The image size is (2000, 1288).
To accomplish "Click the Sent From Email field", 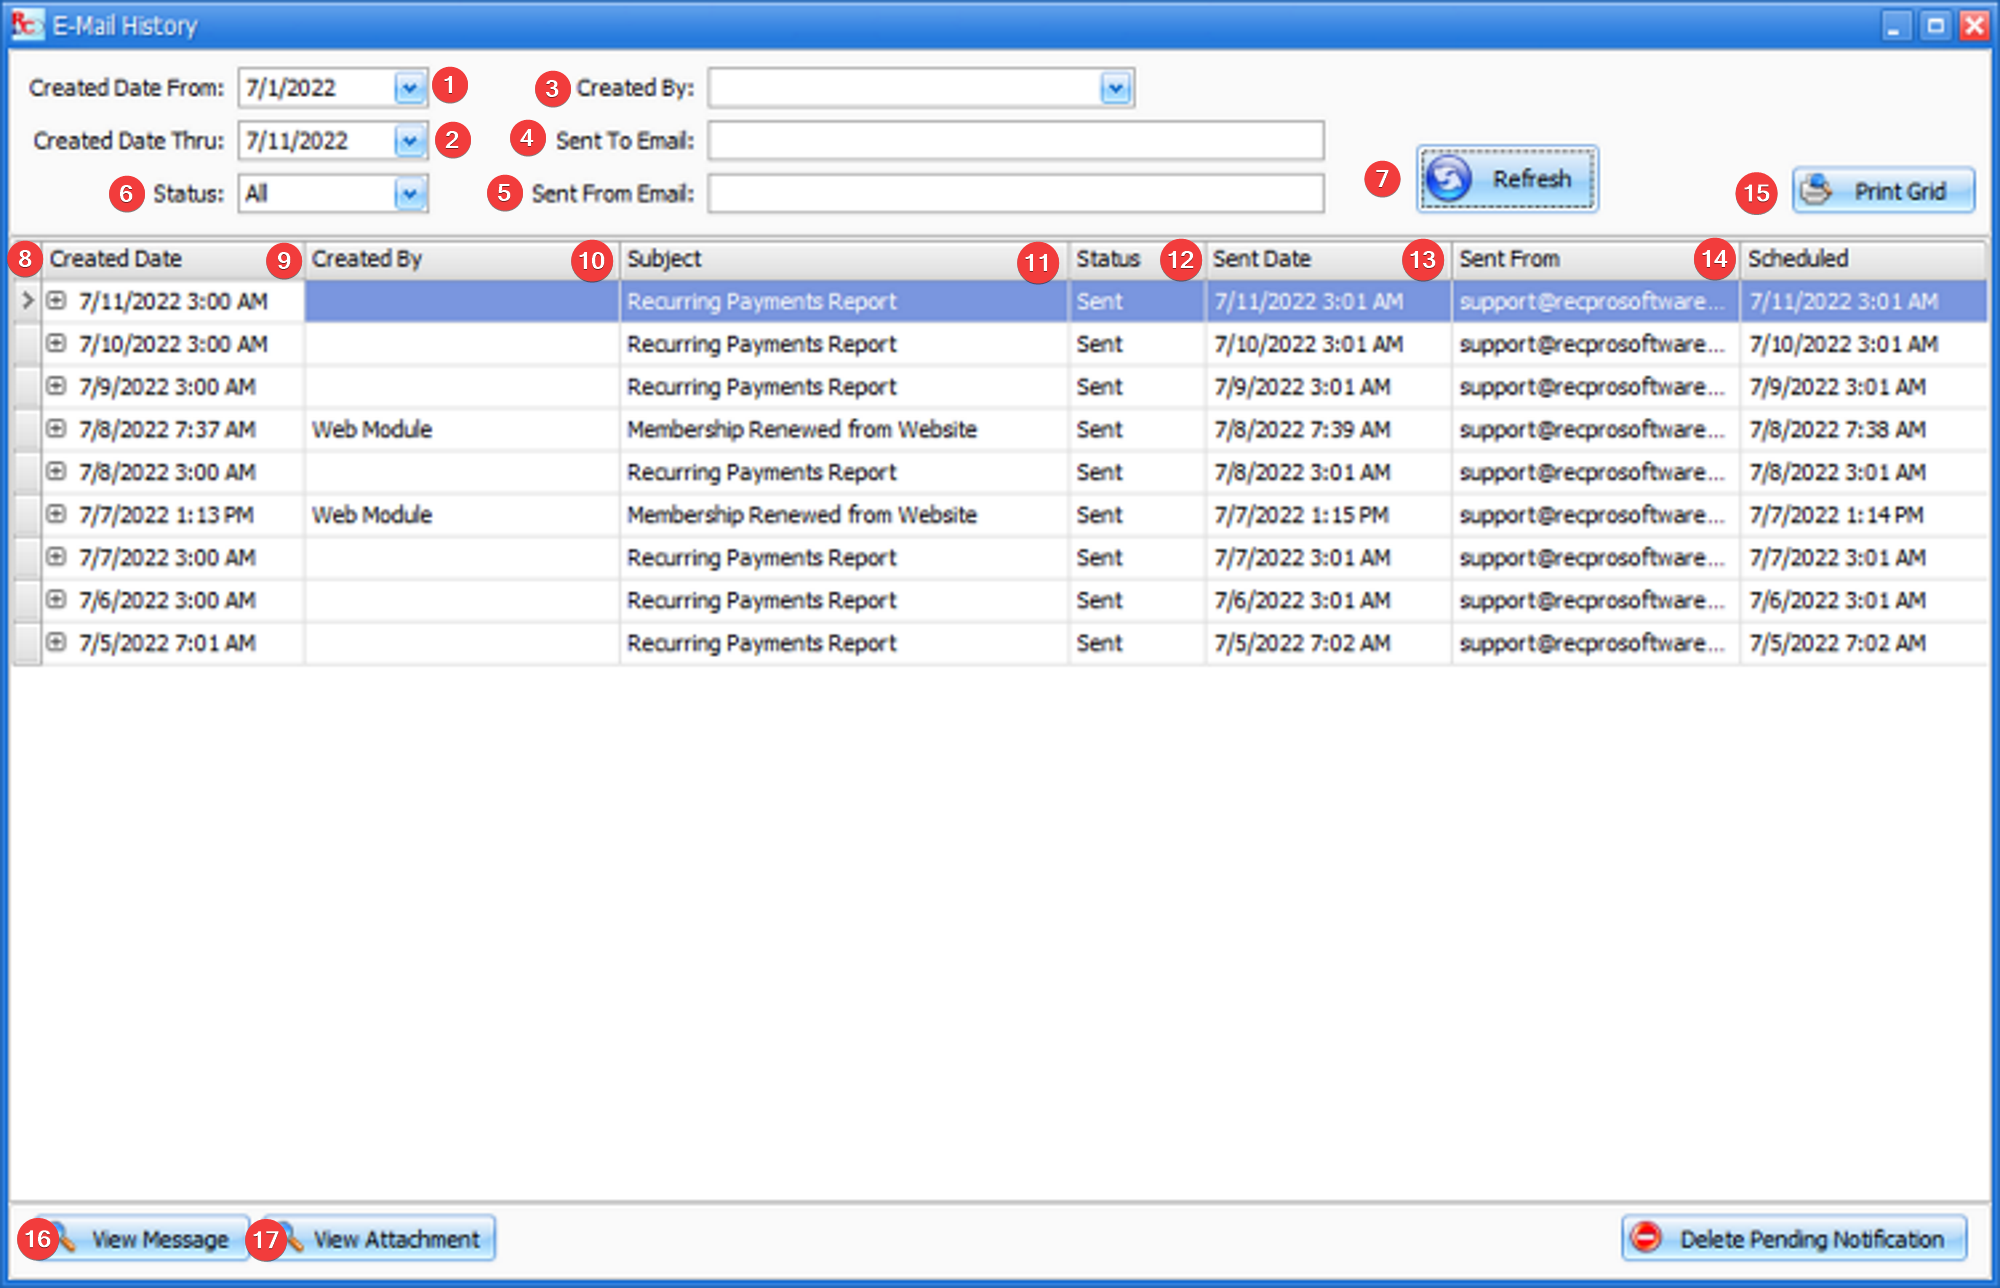I will click(x=1015, y=194).
